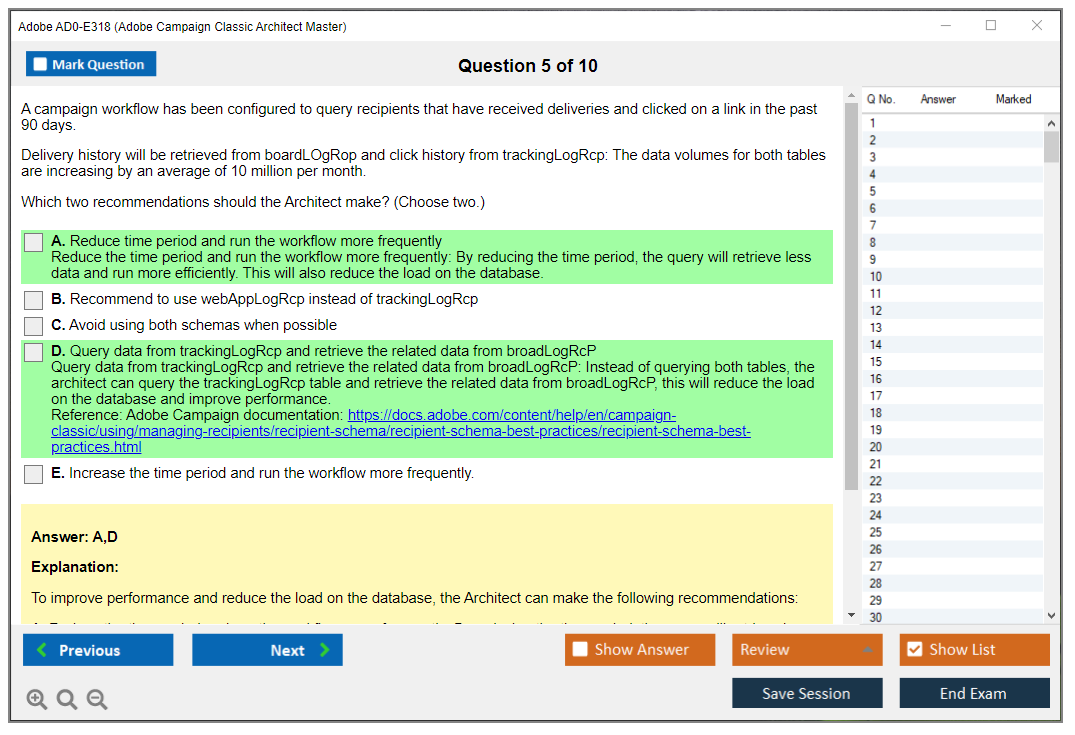
Task: Toggle the Mark Question checkbox
Action: click(x=41, y=65)
